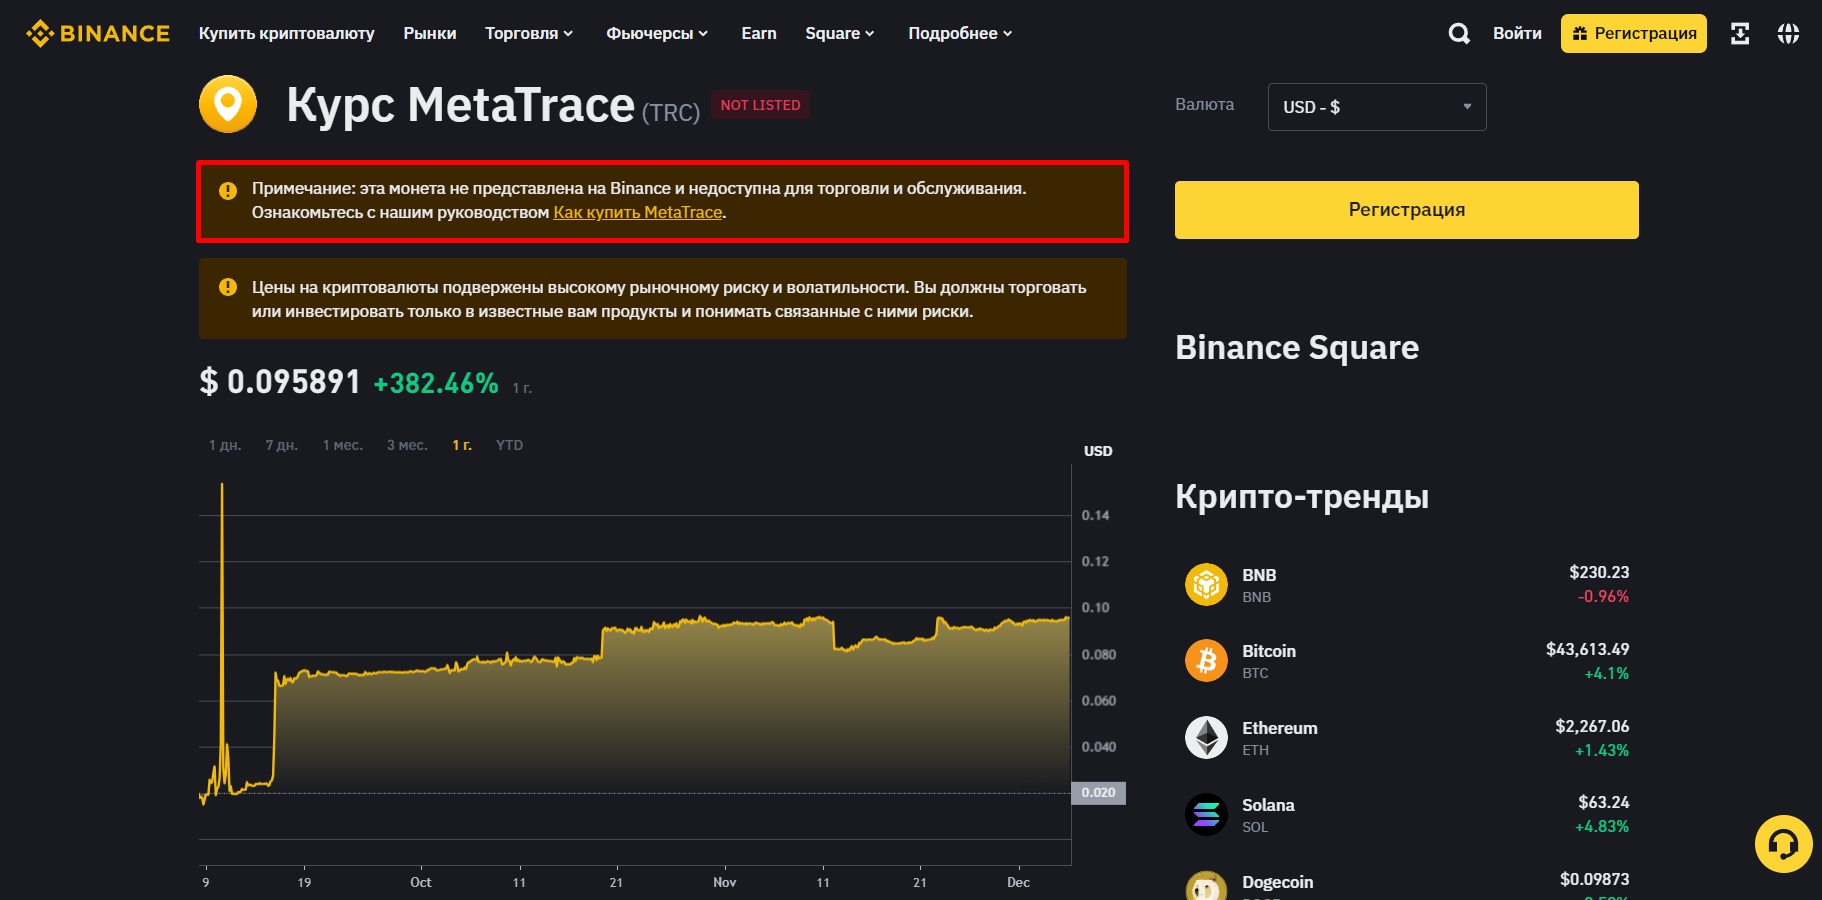Click the Binance Square heading
Image resolution: width=1822 pixels, height=900 pixels.
point(1297,348)
